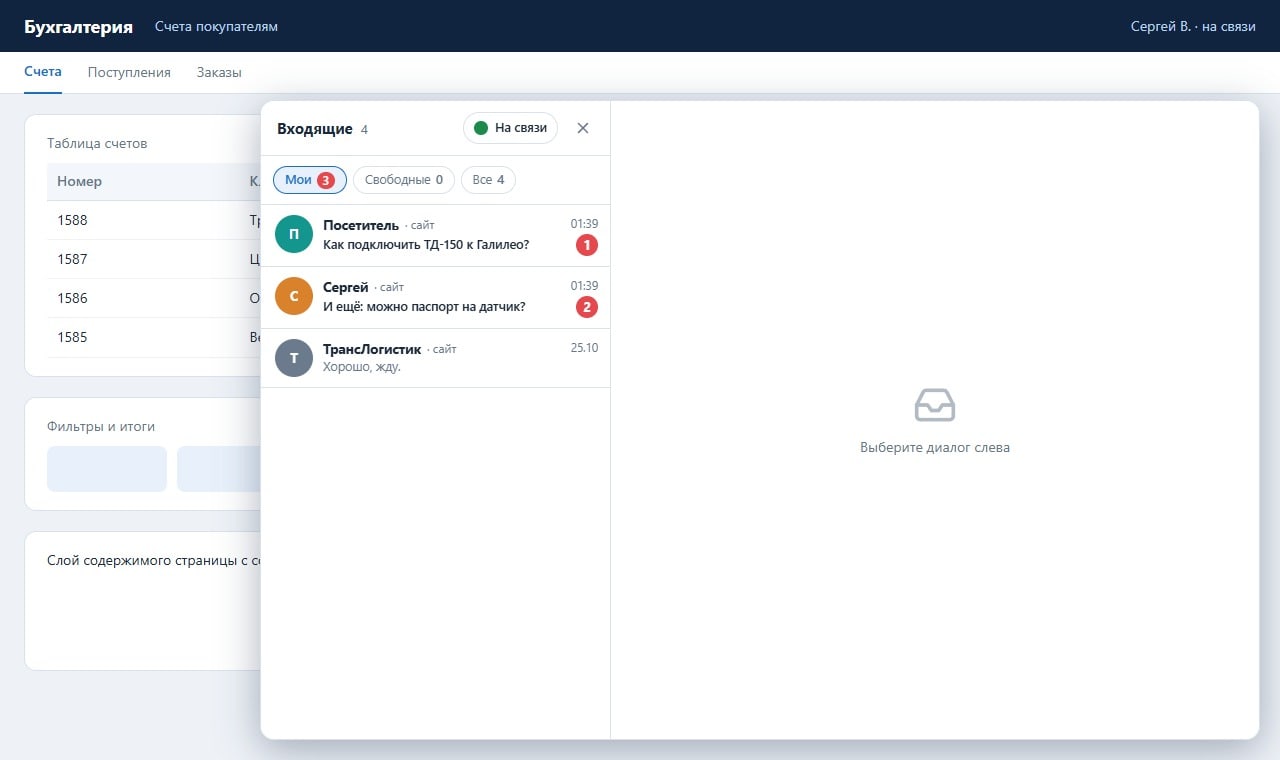Open Сергей's chat about паспорт на датчик
Screen dimensions: 1280x760
point(435,298)
